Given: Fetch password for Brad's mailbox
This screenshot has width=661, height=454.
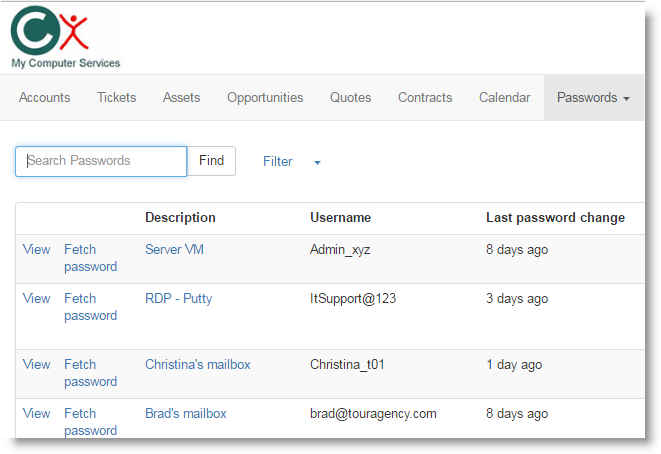Looking at the screenshot, I should pyautogui.click(x=90, y=422).
